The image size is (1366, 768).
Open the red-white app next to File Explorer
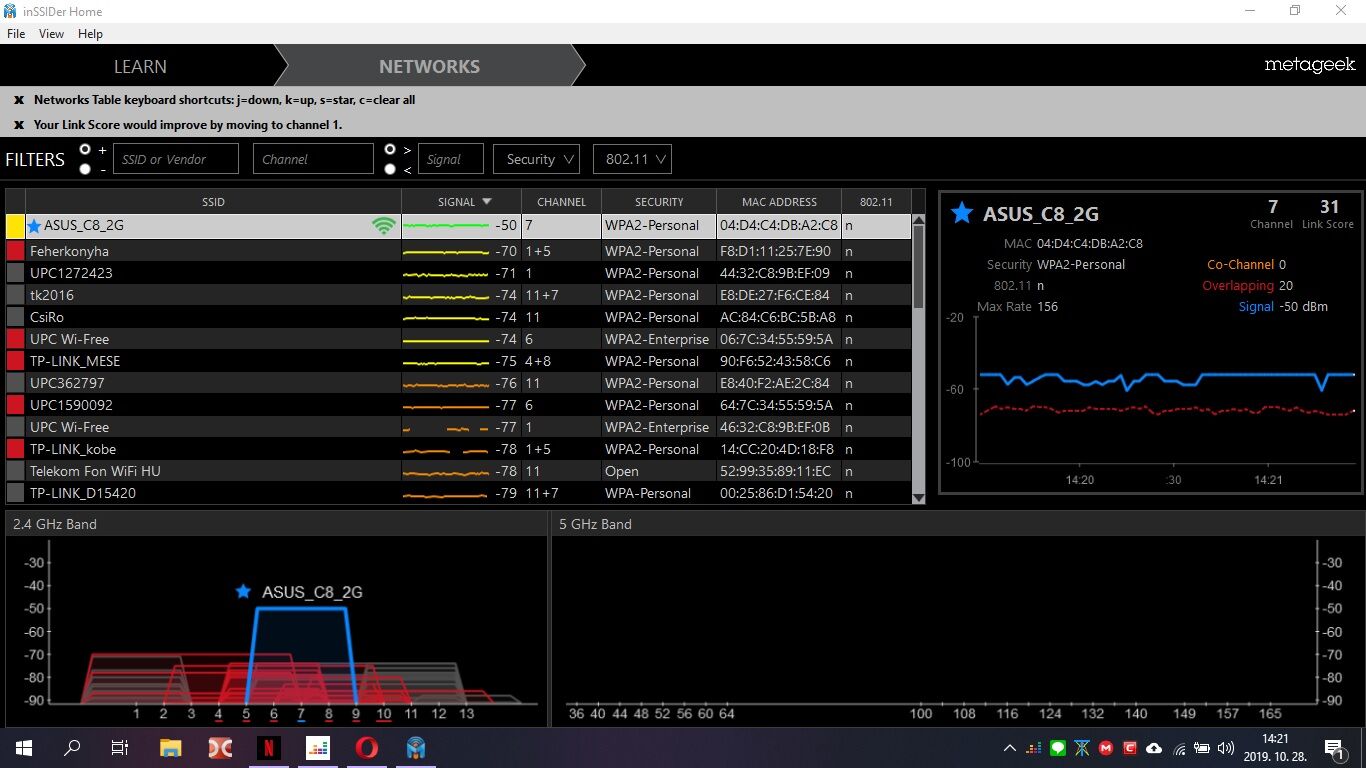pyautogui.click(x=220, y=747)
